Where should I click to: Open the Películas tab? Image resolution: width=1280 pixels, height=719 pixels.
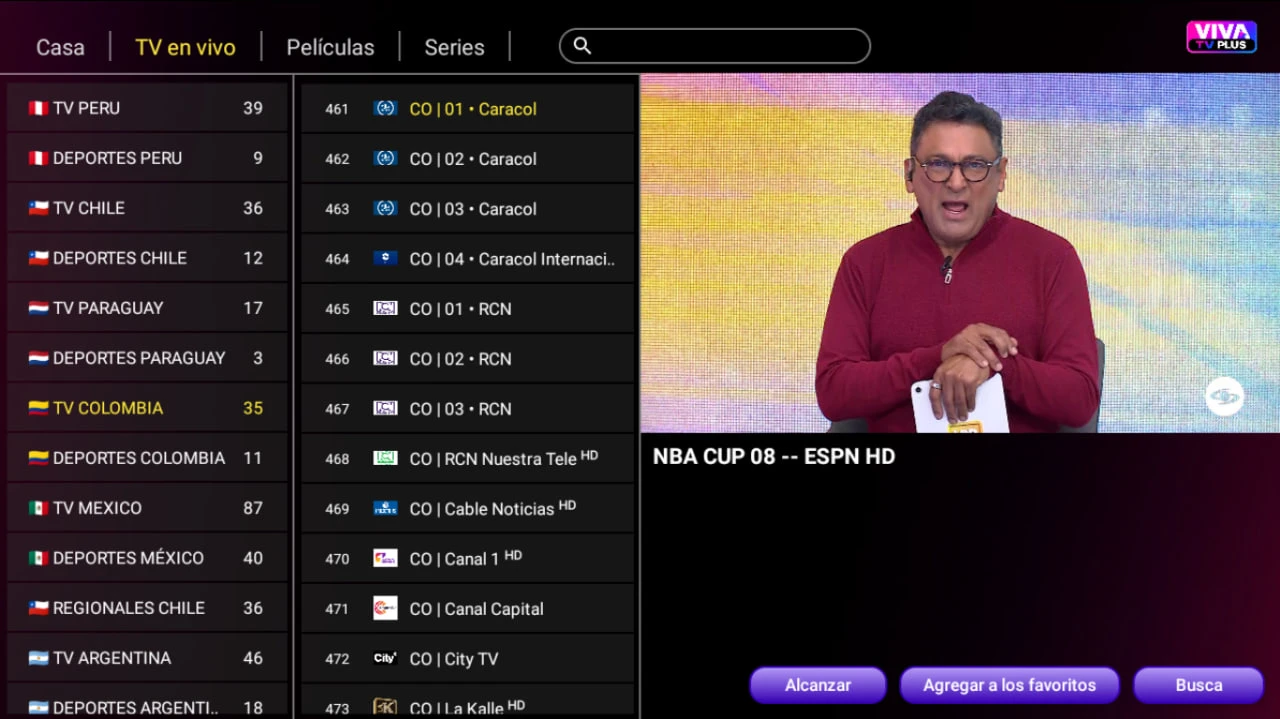(330, 47)
